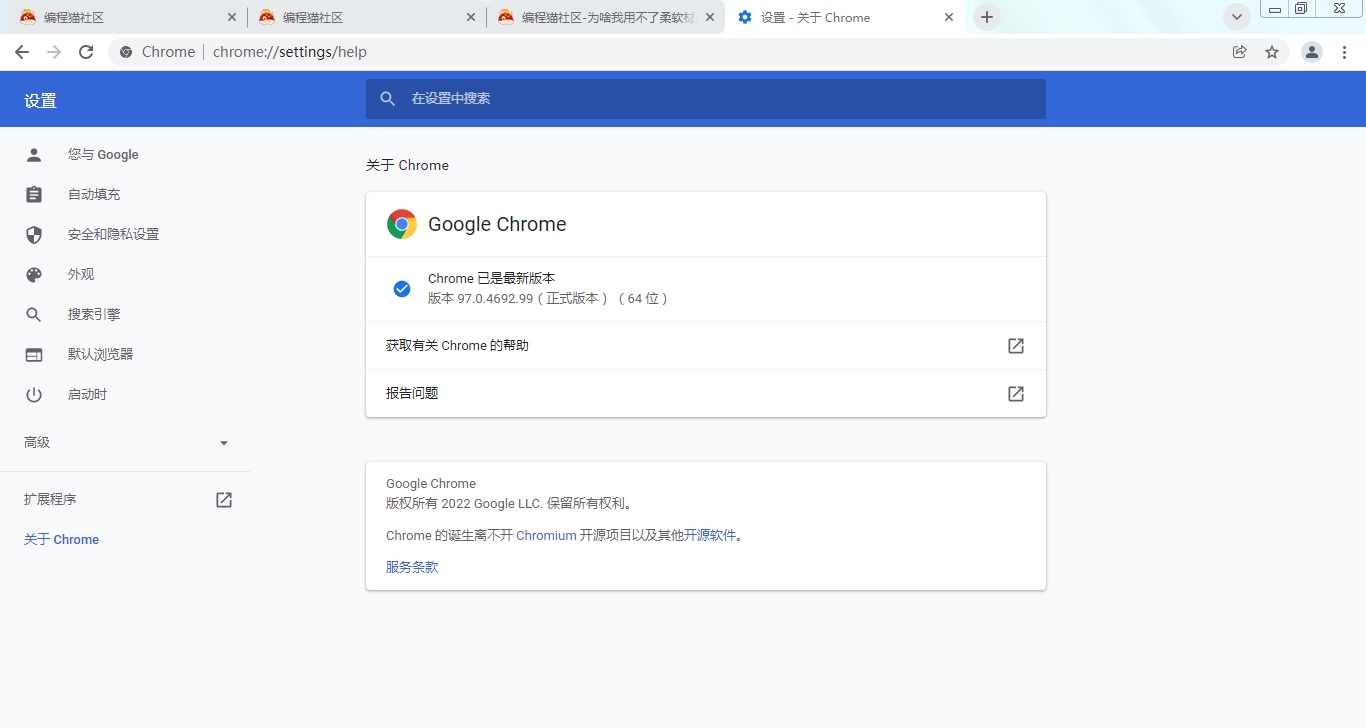Reload the current settings page
The image size is (1366, 728).
tap(86, 52)
